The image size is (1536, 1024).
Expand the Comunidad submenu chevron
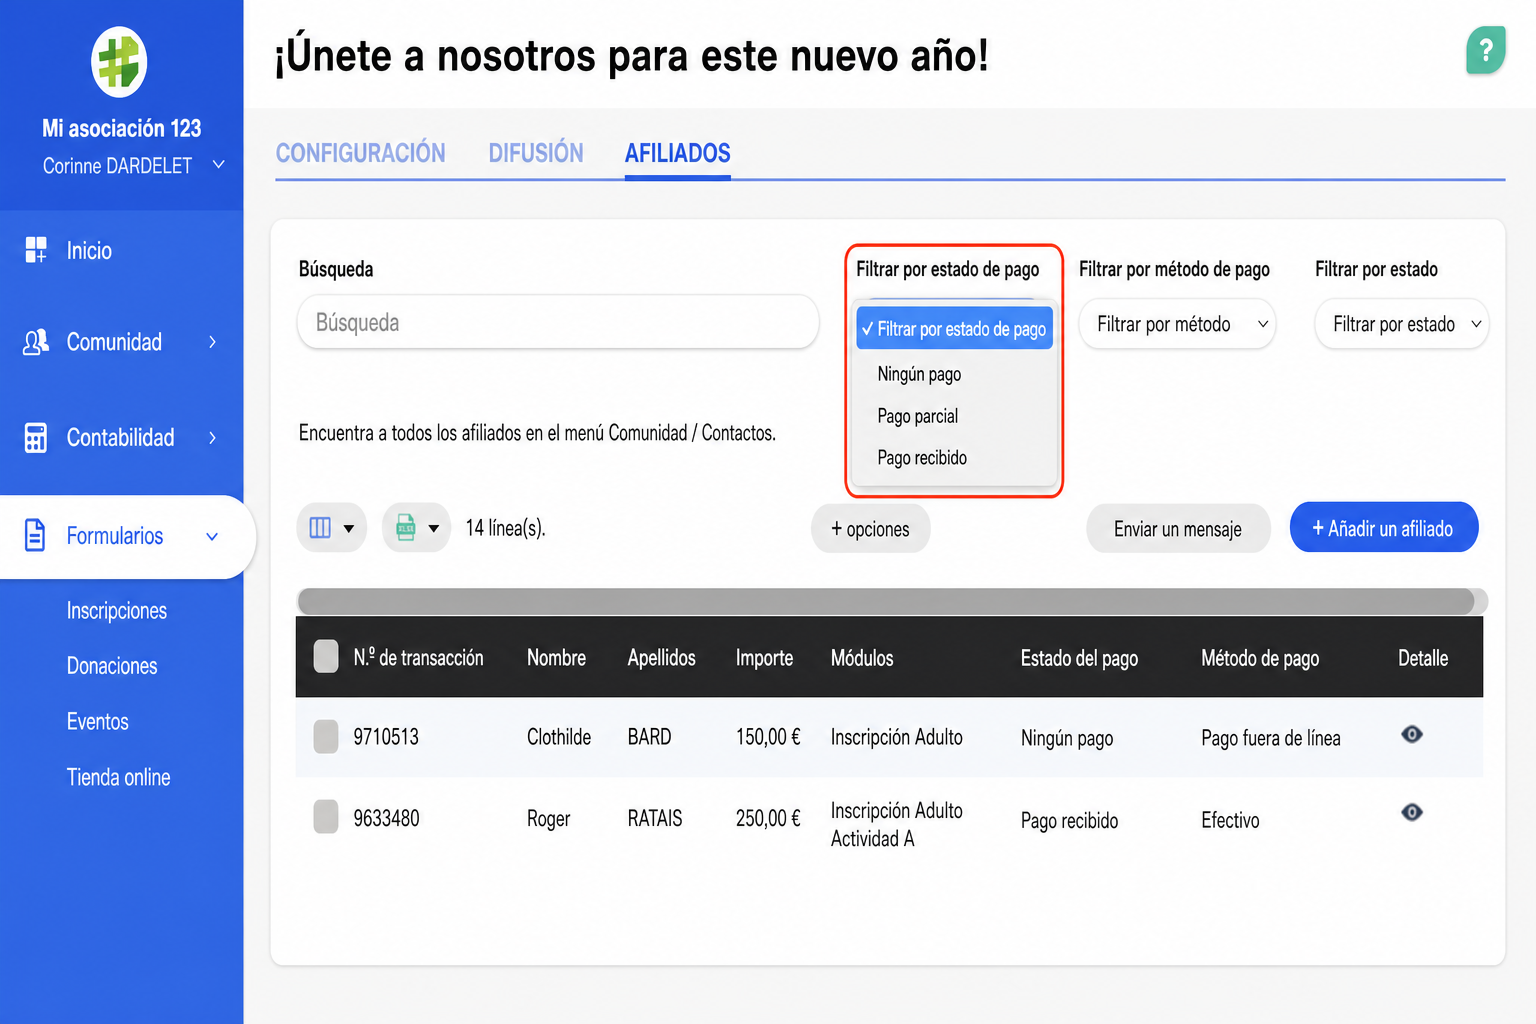coord(212,342)
